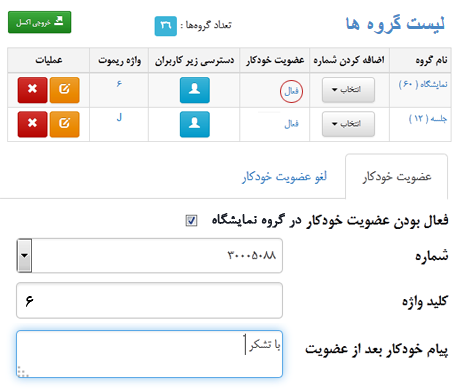Click circled فعال link in نمایشگاه row
The height and width of the screenshot is (391, 459).
[x=291, y=91]
